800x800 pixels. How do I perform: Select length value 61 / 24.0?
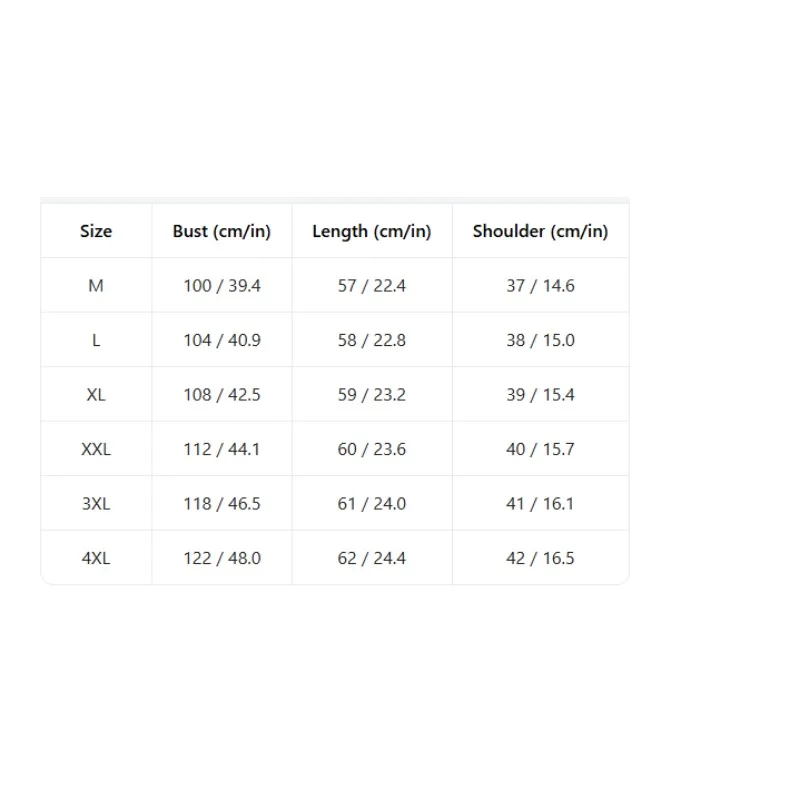pos(372,504)
